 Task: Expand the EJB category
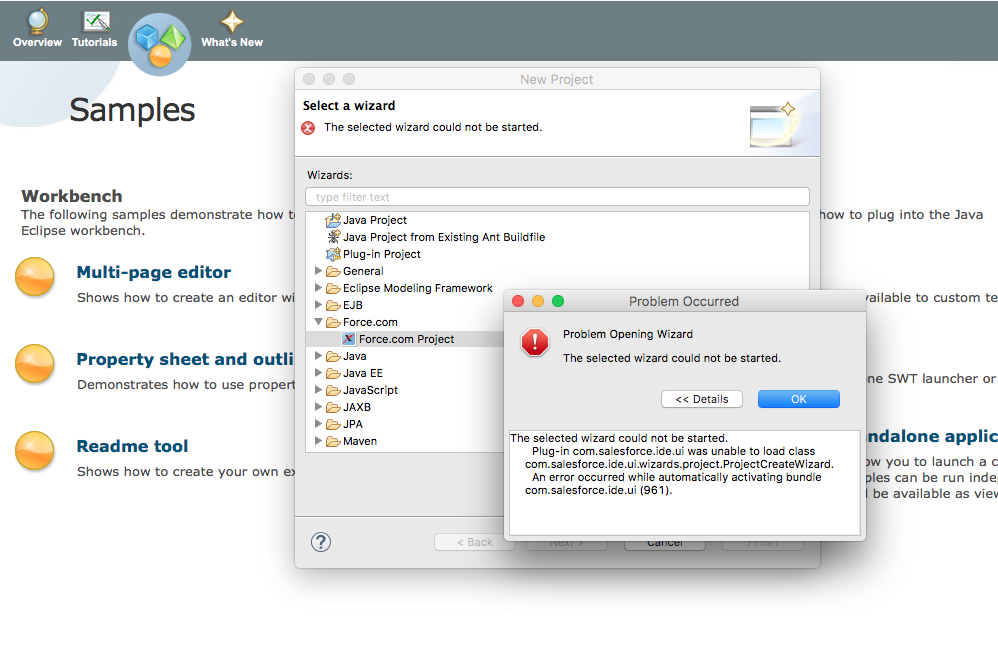pos(318,304)
